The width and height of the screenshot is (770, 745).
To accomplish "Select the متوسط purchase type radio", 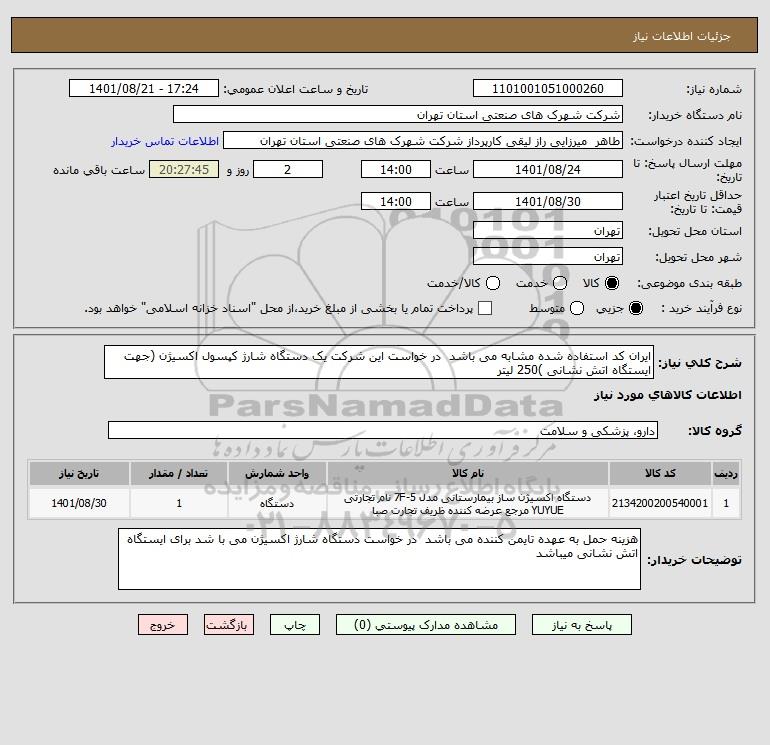I will [577, 308].
